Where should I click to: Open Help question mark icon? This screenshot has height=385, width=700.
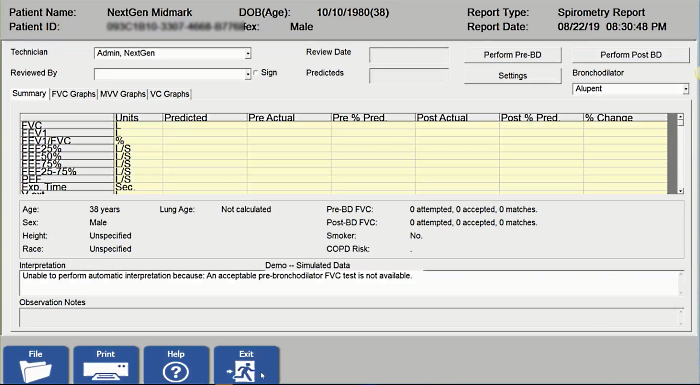coord(176,365)
